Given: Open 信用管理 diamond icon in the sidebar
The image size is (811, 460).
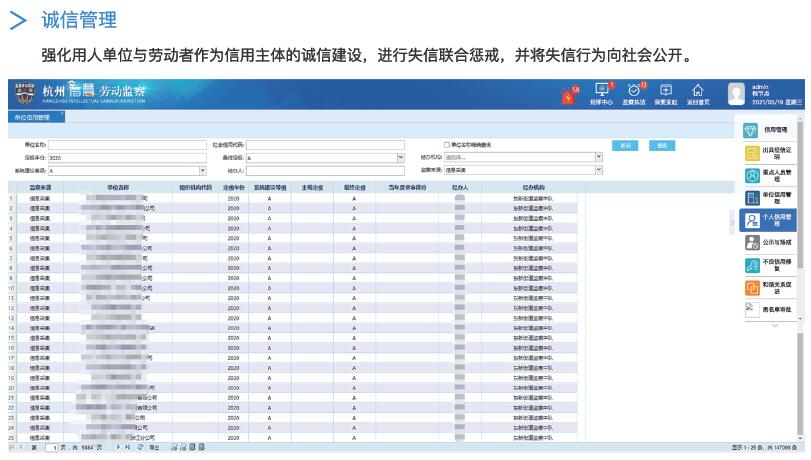Looking at the screenshot, I should pos(752,130).
